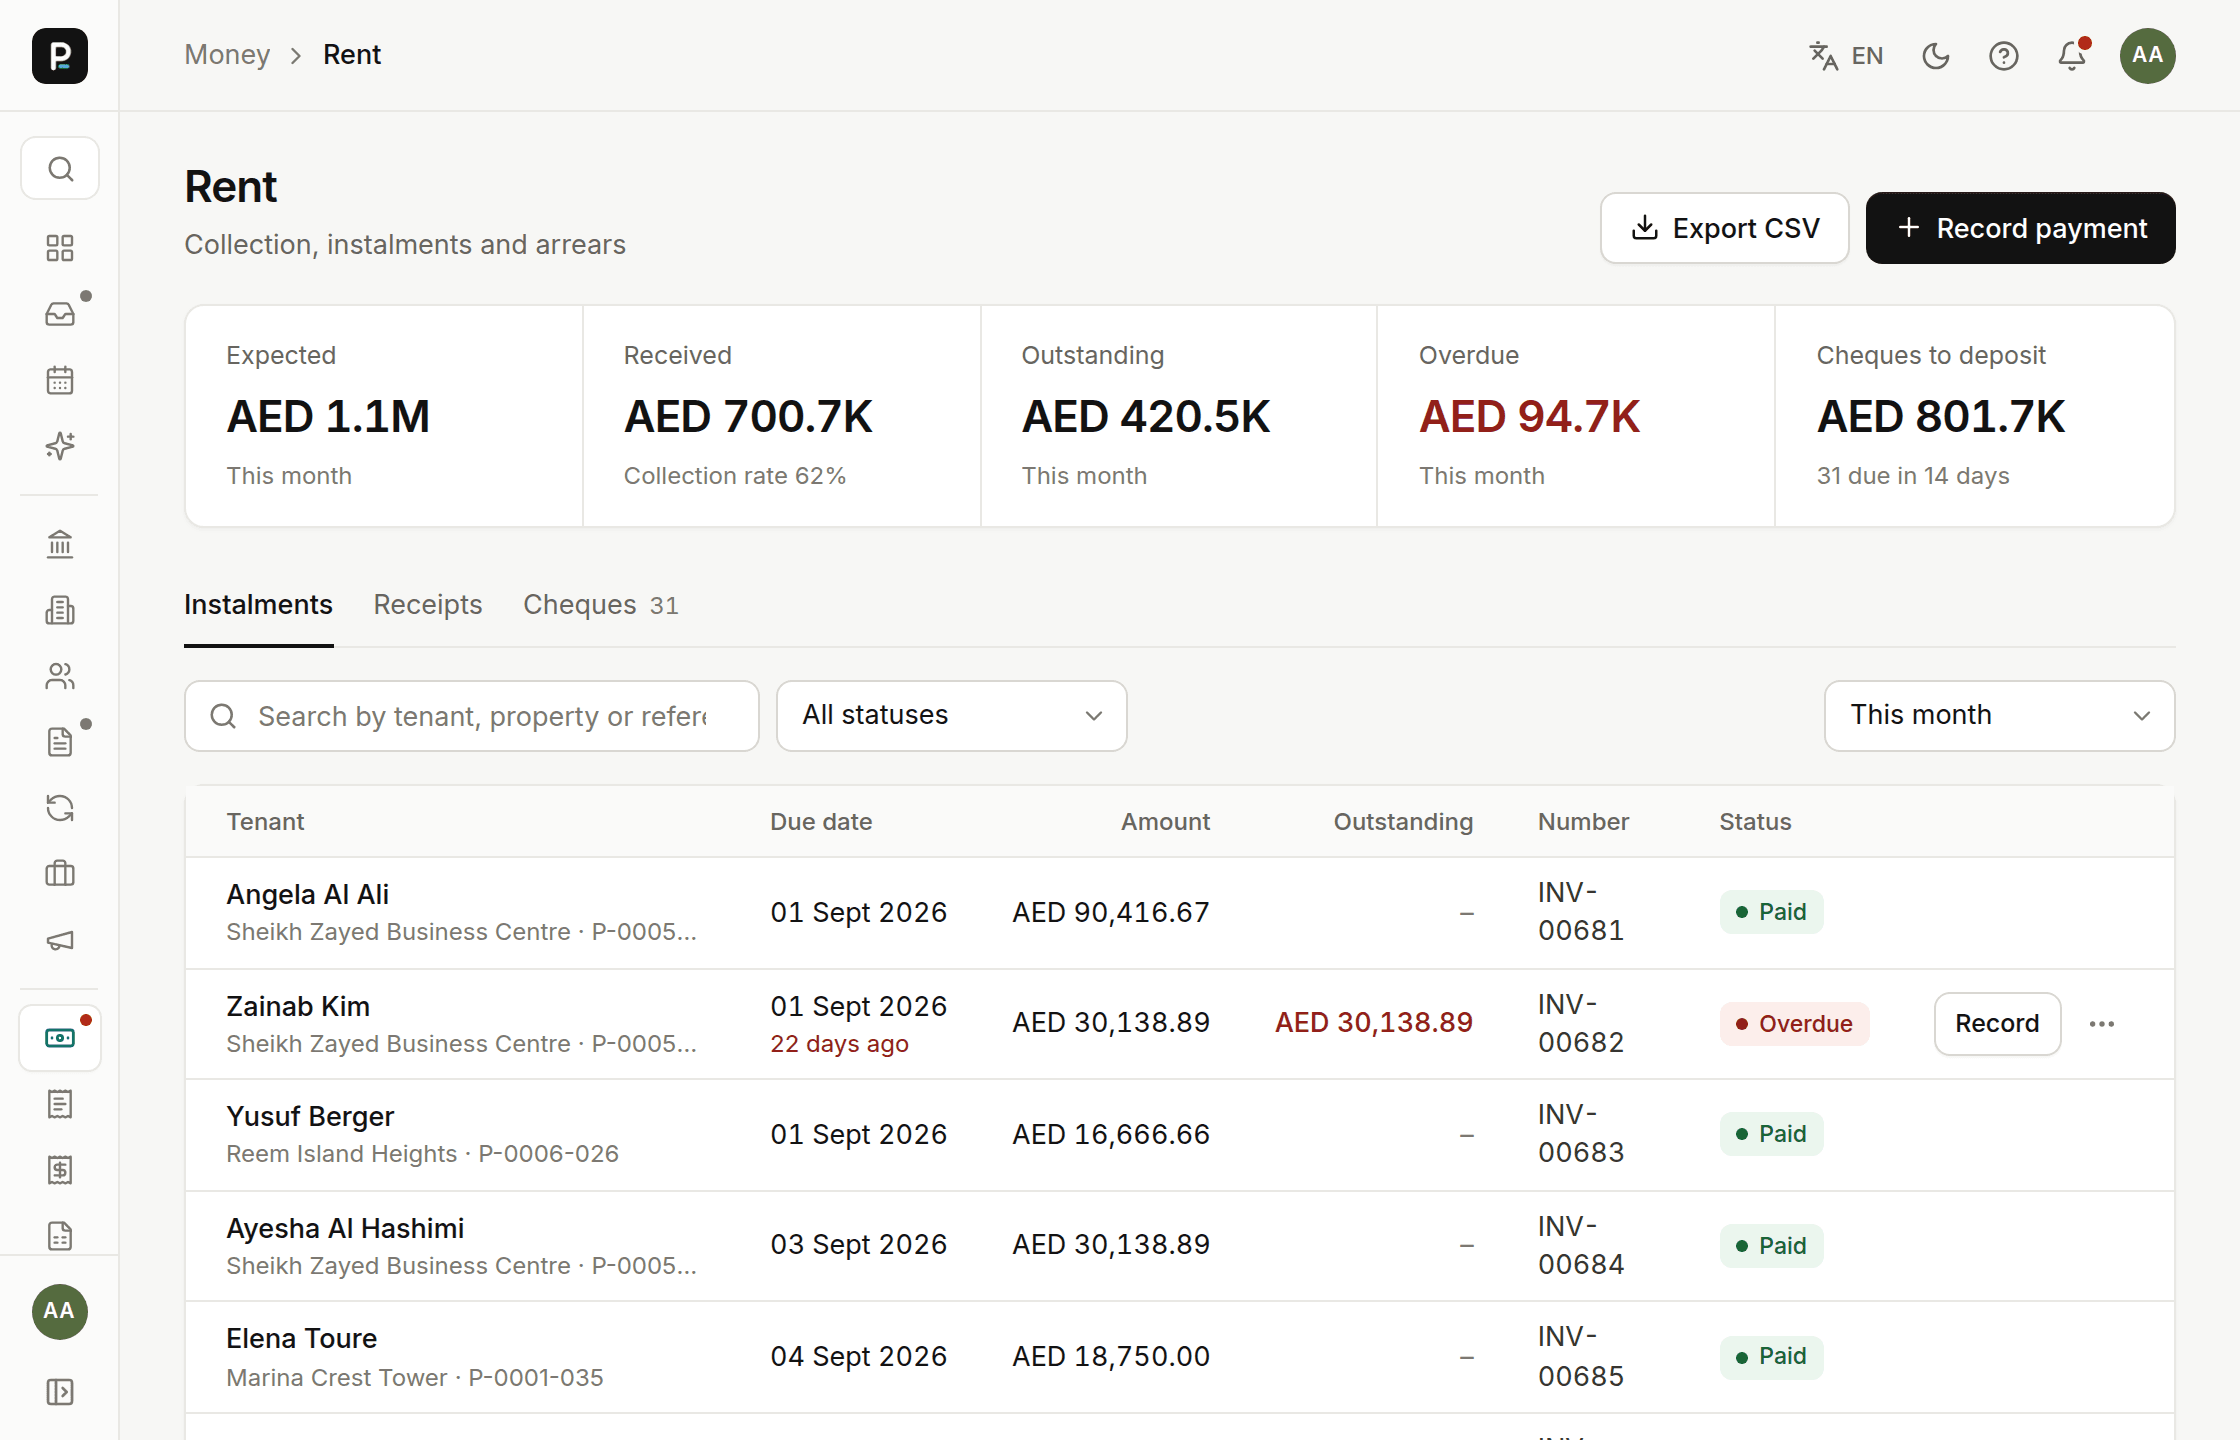Viewport: 2240px width, 1440px height.
Task: Open the dashboard grid icon
Action: click(60, 248)
